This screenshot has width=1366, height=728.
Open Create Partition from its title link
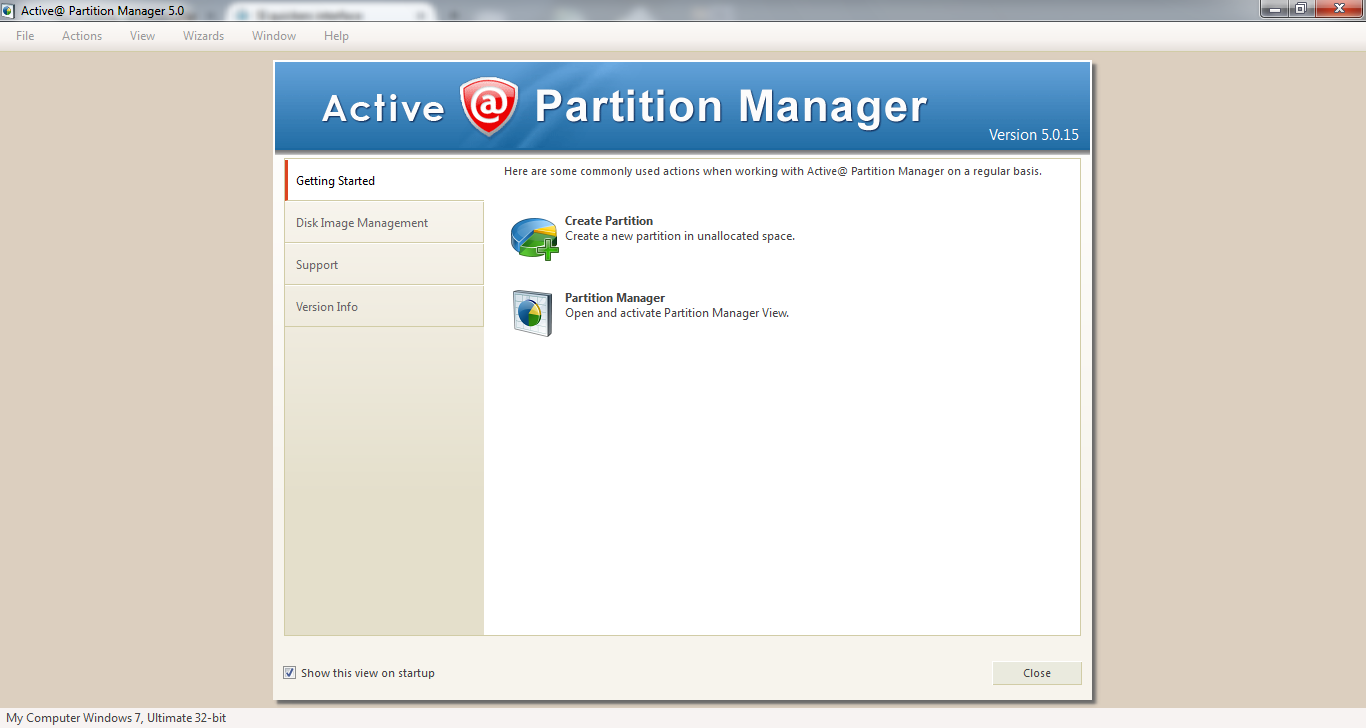(609, 221)
